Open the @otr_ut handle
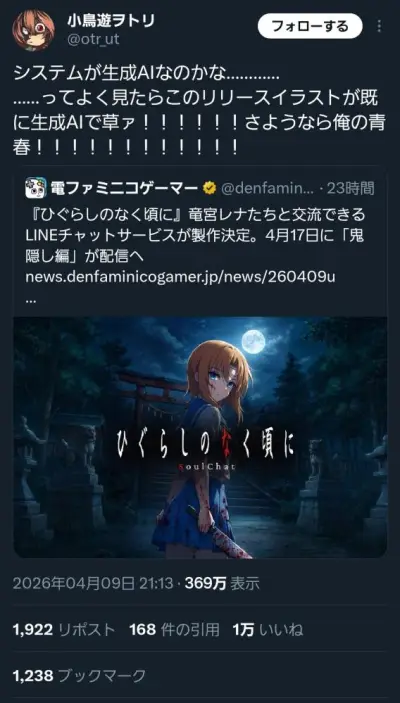The image size is (400, 703). click(x=94, y=39)
